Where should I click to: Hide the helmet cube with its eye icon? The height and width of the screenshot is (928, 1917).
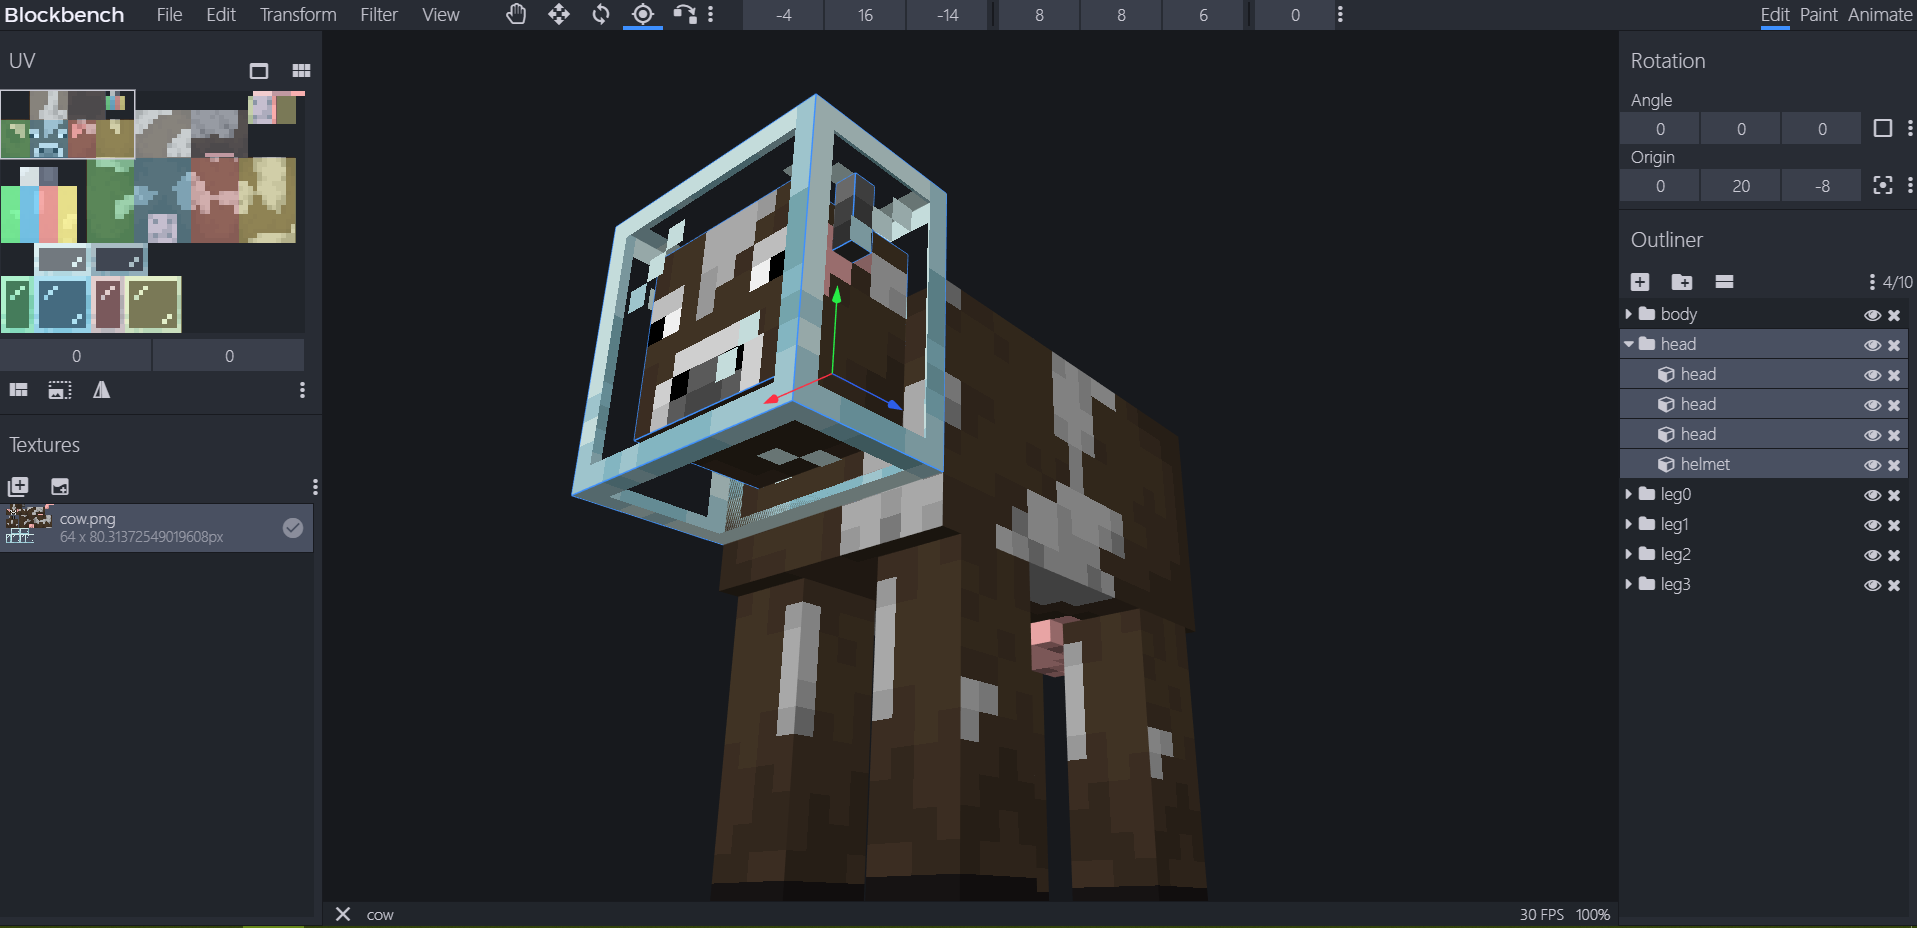[x=1872, y=465]
